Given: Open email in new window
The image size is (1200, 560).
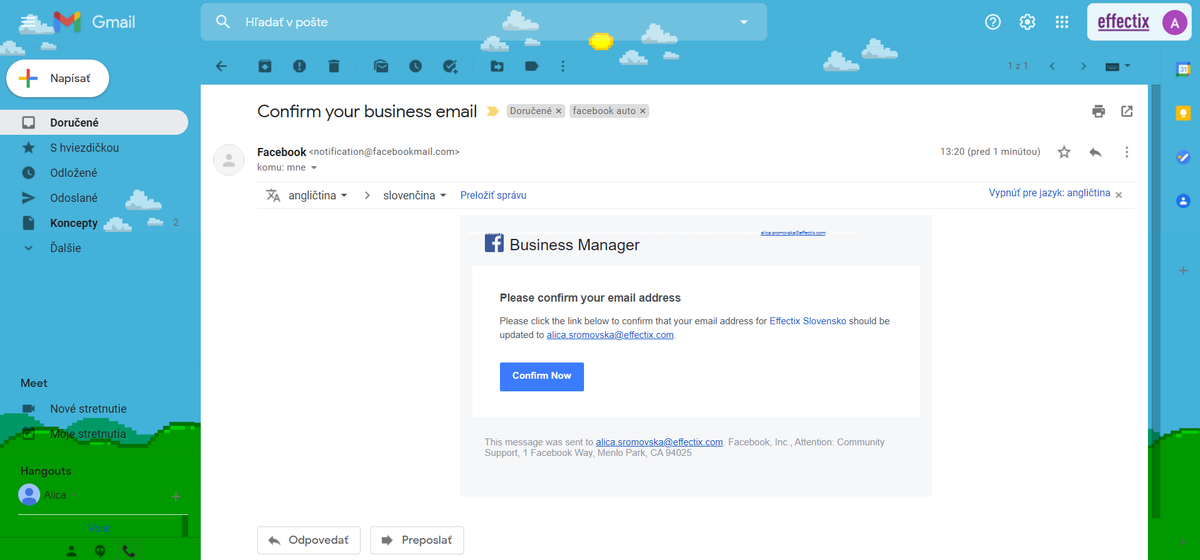Looking at the screenshot, I should (x=1127, y=111).
